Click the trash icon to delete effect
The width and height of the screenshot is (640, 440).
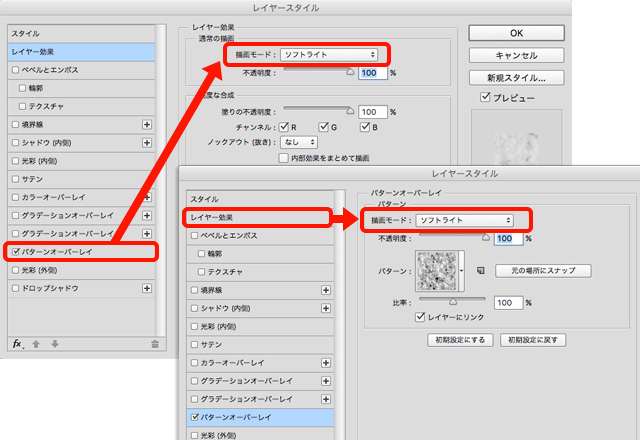click(154, 344)
